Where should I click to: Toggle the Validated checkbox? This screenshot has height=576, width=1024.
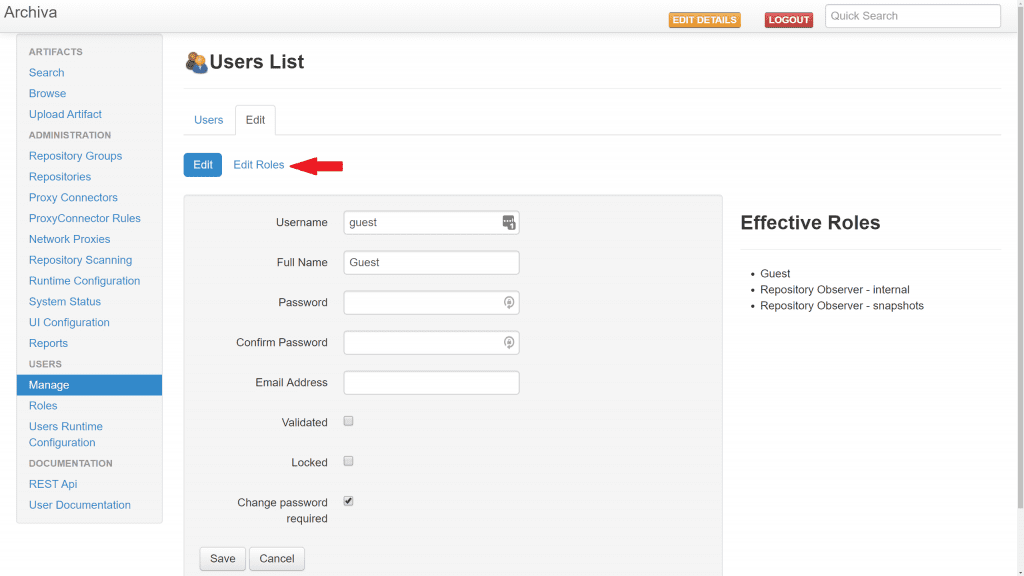click(349, 422)
